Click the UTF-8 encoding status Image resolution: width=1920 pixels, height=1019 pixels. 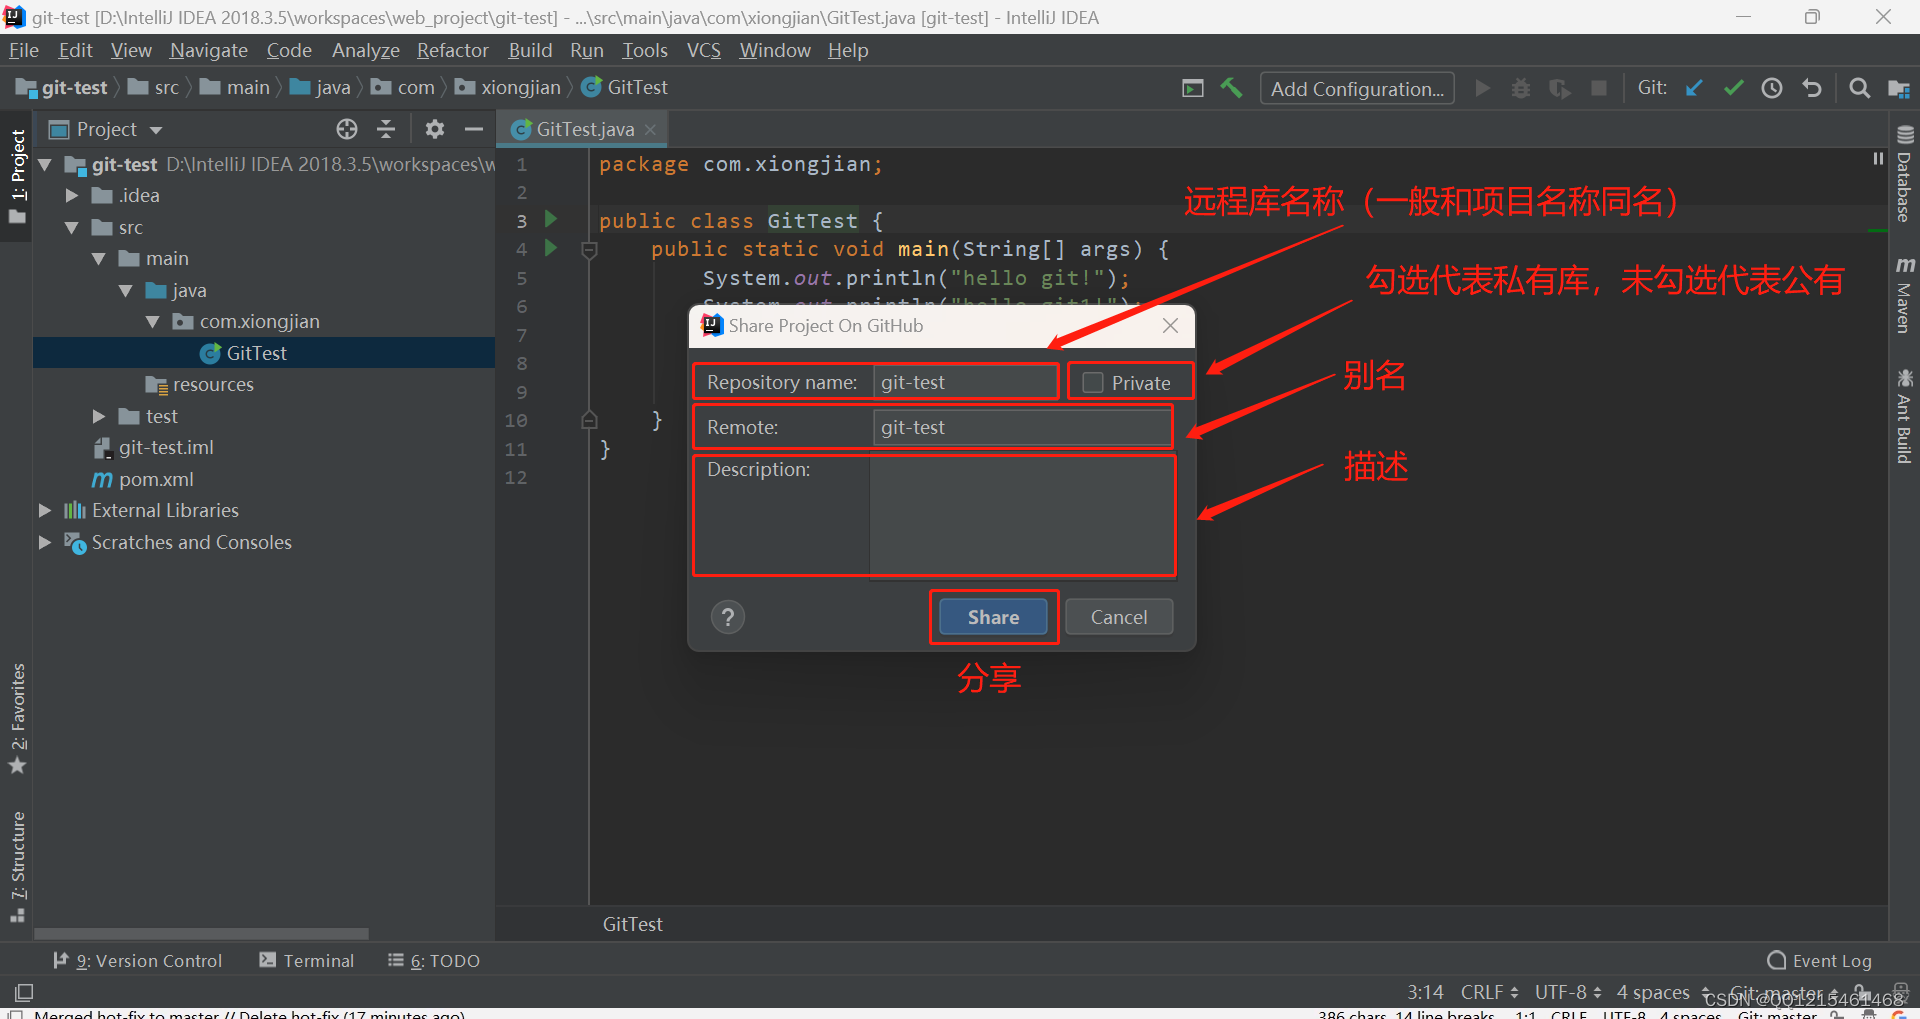[x=1567, y=992]
